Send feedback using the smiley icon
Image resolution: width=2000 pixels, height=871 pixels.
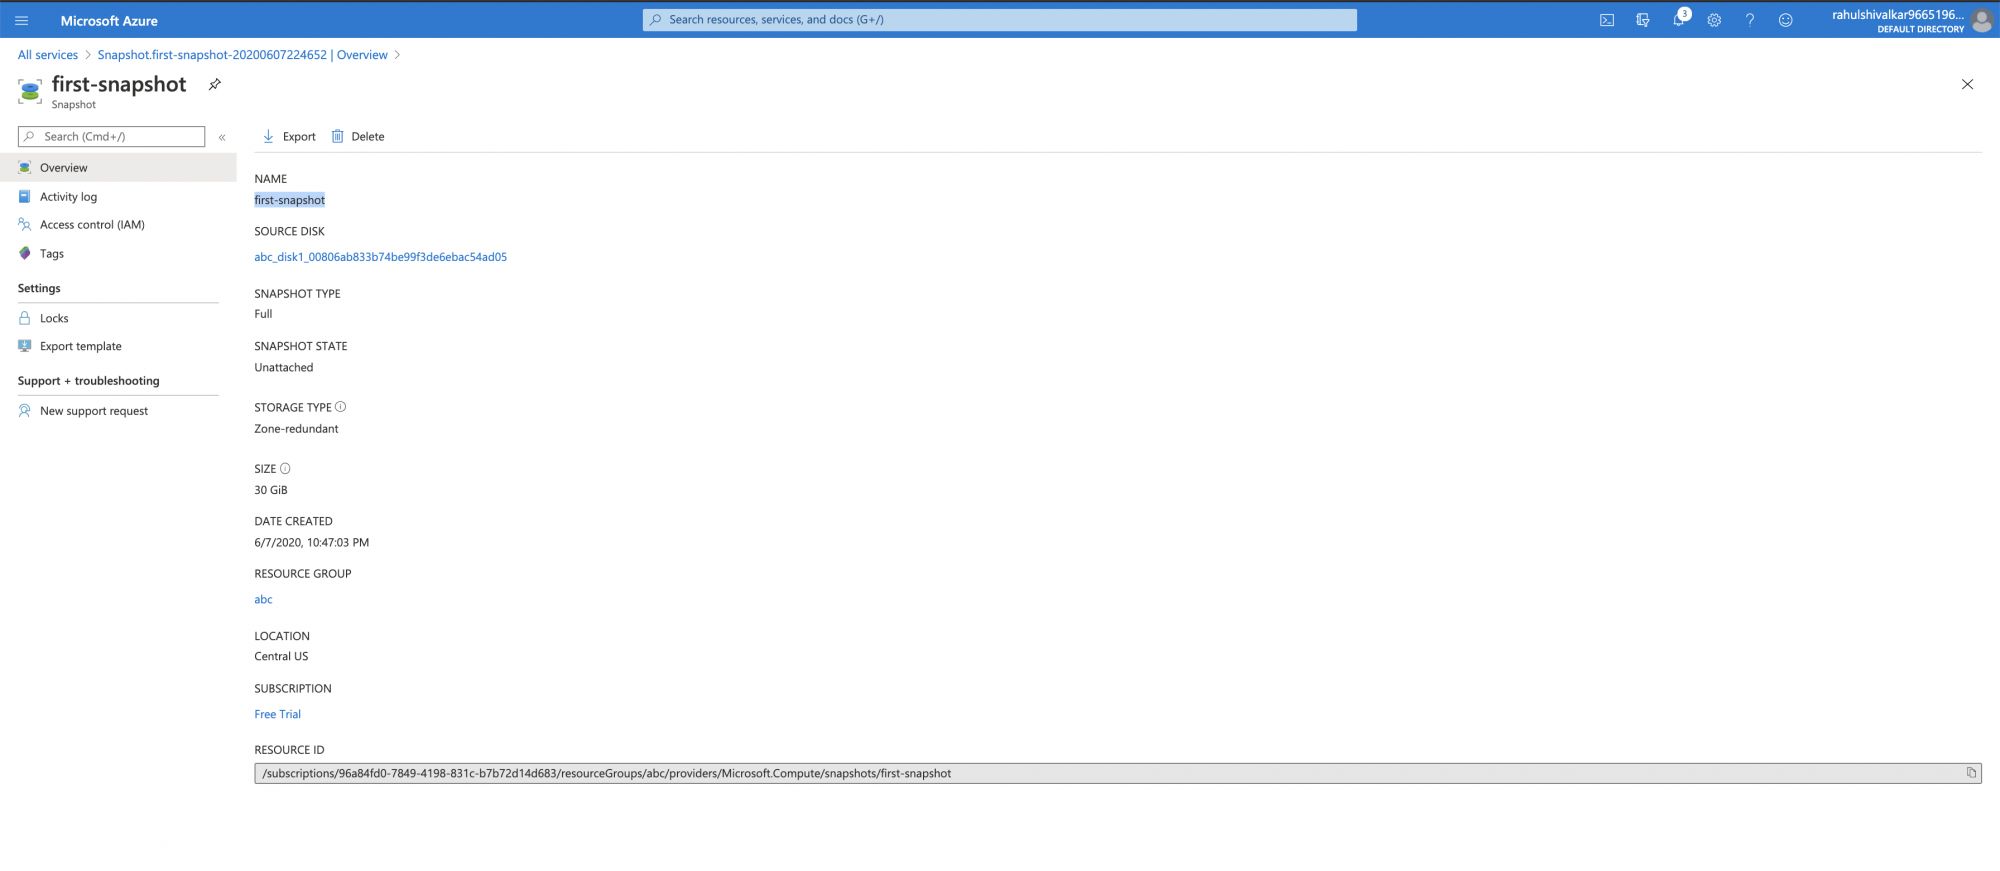(1786, 20)
